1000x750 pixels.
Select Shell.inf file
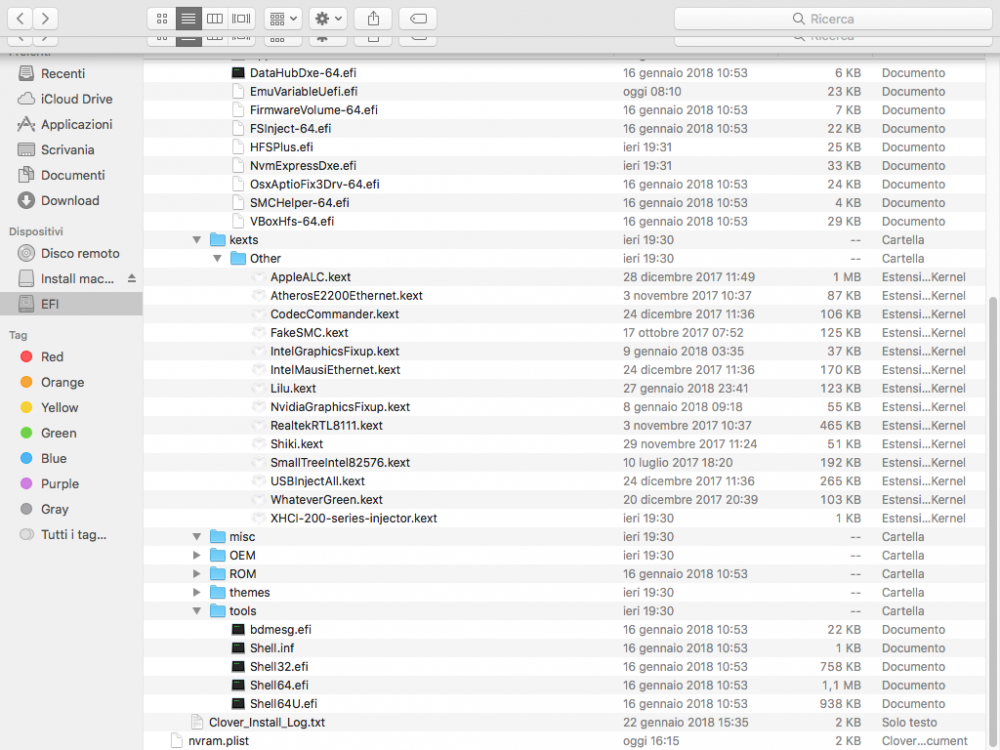coord(564,648)
